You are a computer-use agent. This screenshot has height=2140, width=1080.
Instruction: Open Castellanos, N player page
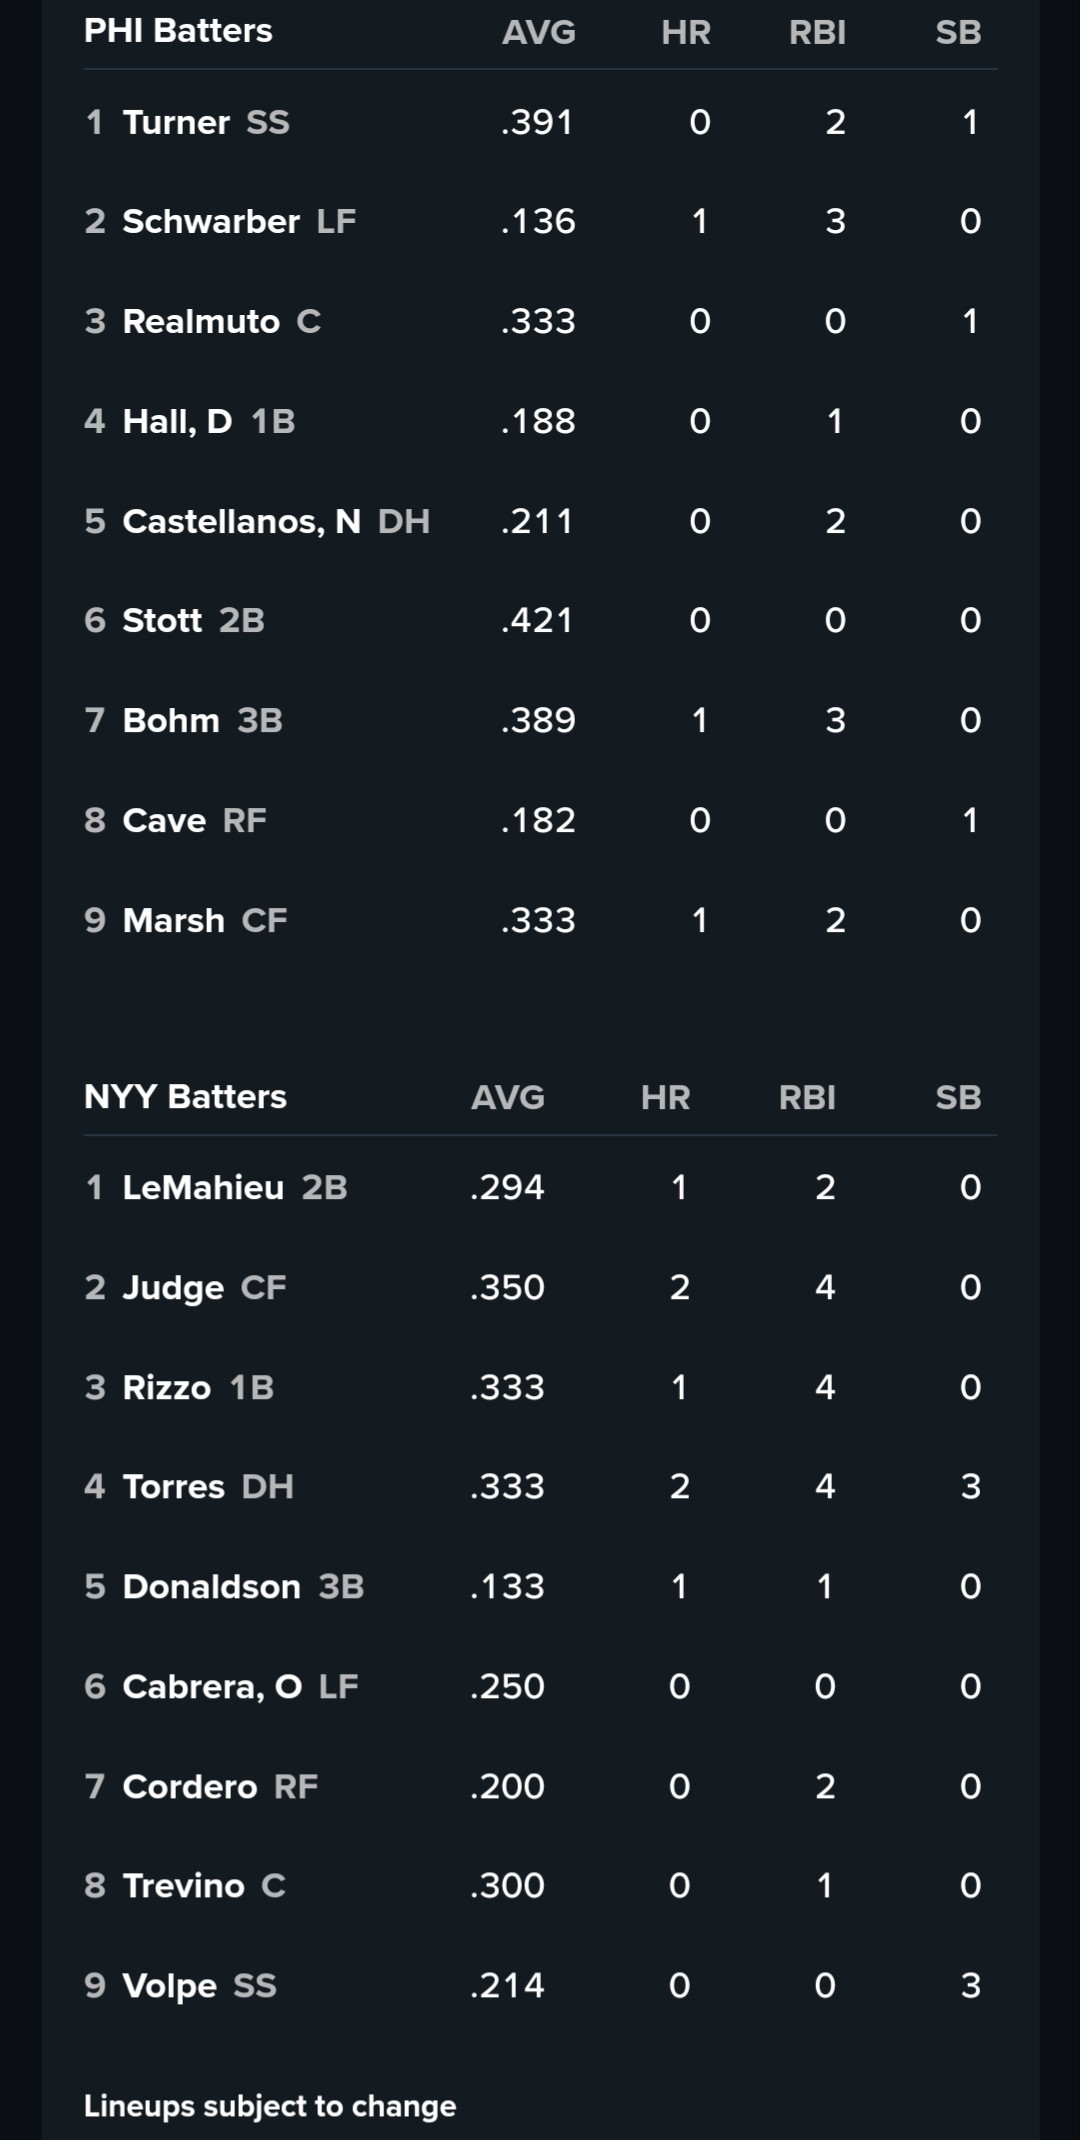pos(240,521)
